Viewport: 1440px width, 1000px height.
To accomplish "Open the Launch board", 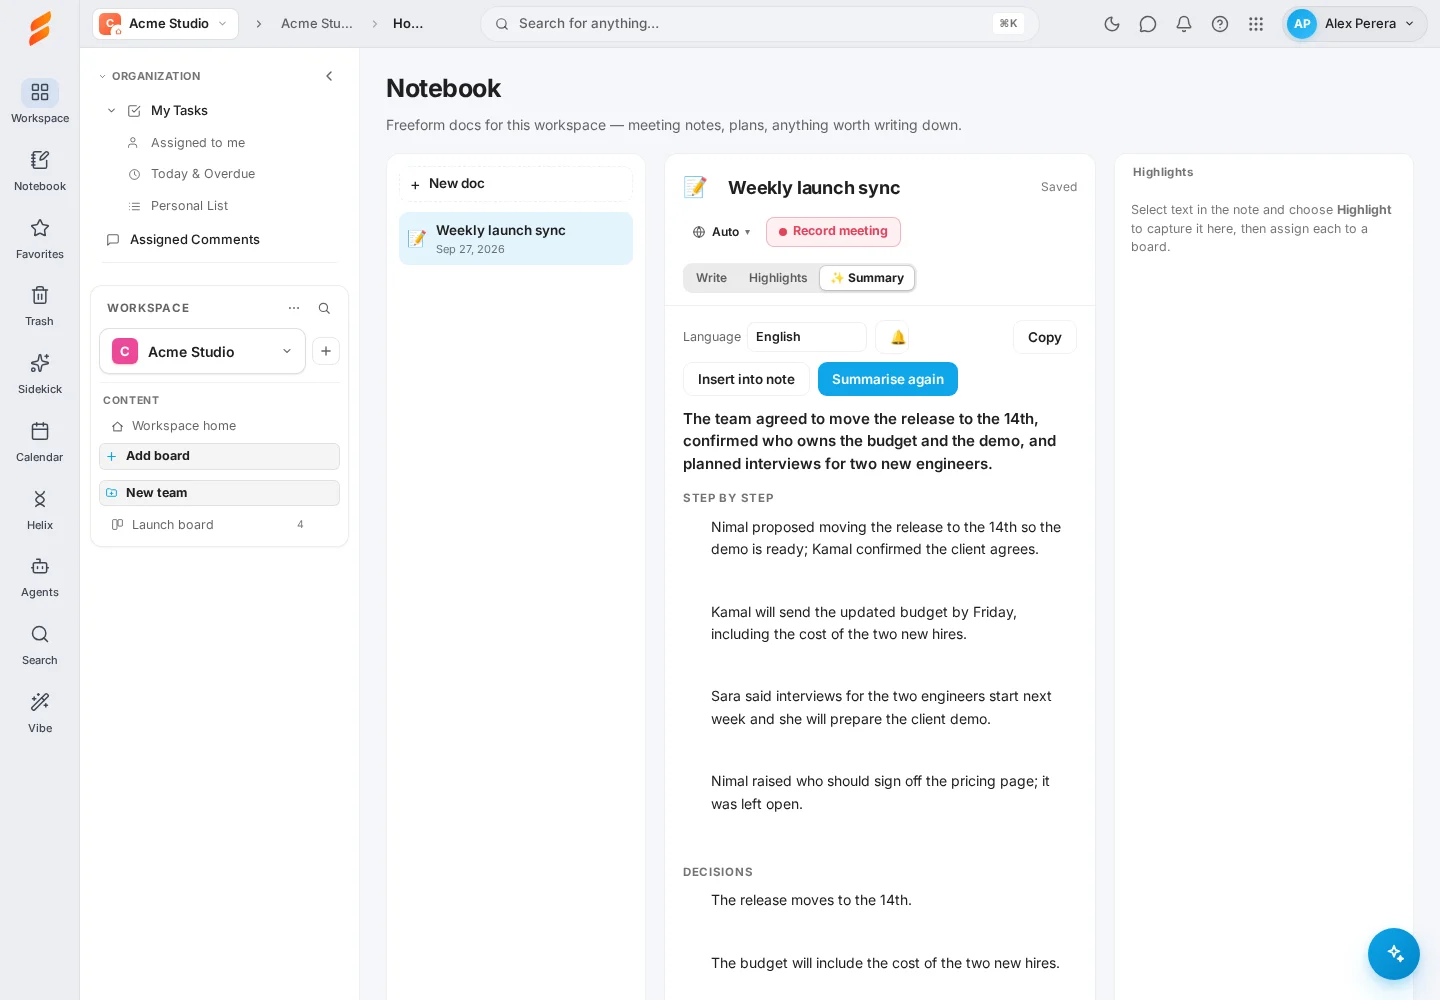I will point(220,525).
